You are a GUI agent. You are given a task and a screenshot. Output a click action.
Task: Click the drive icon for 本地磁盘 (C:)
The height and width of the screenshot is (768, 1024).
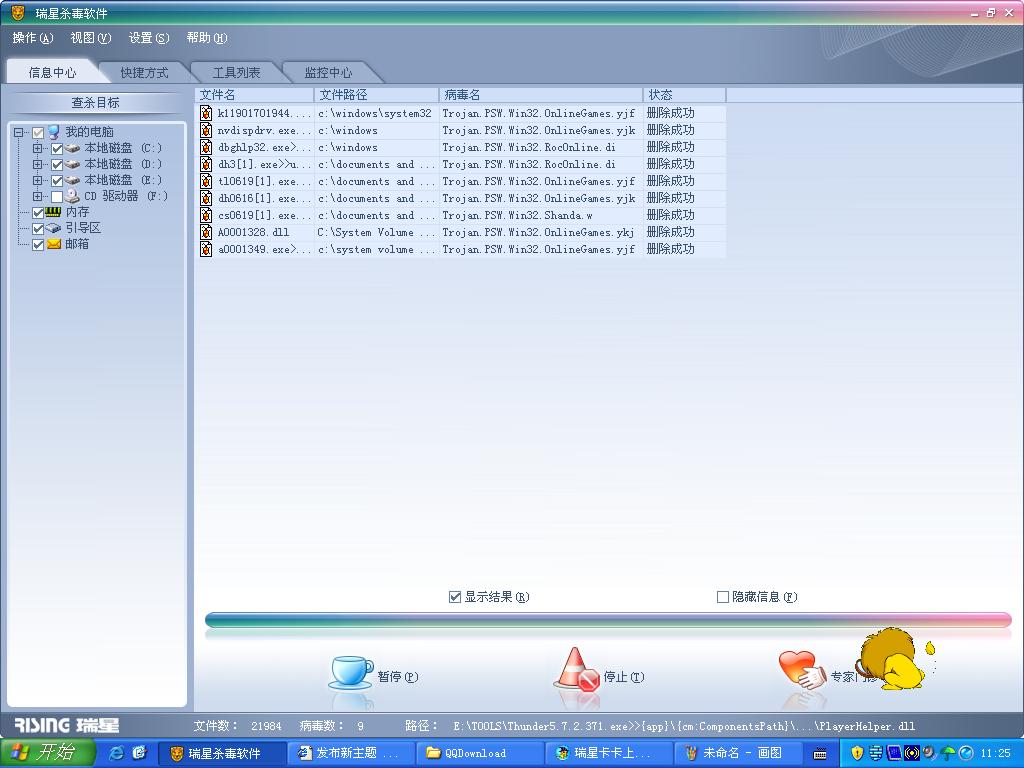72,148
